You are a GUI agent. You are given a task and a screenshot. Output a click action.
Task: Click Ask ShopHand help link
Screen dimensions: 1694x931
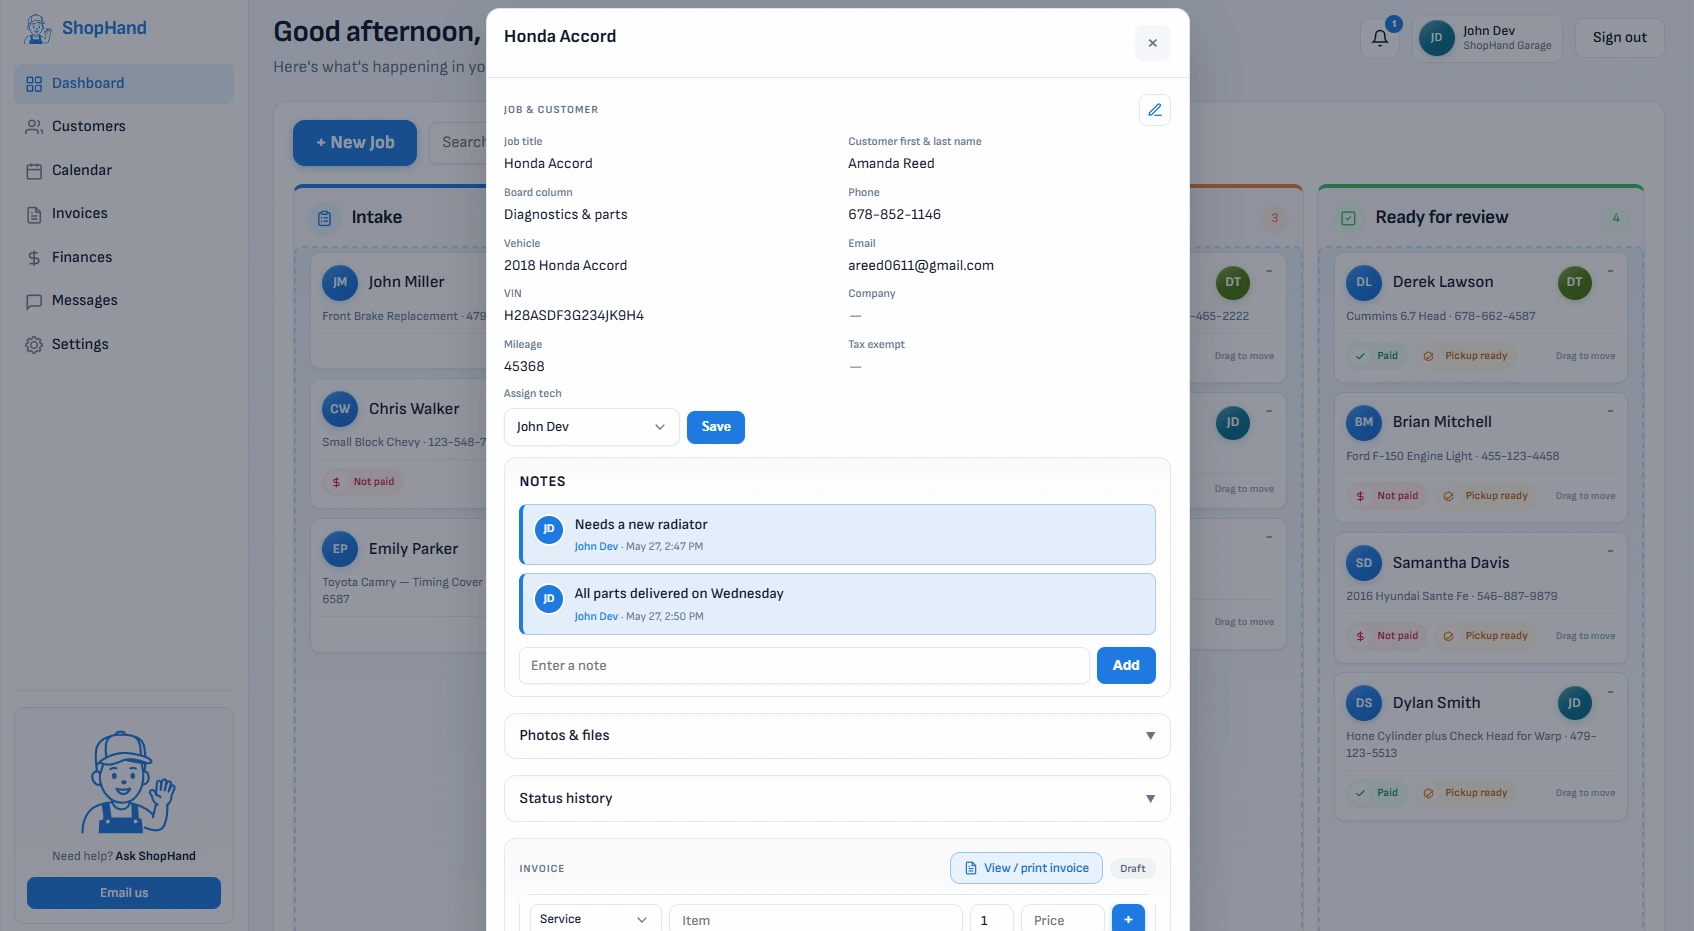[x=155, y=856]
